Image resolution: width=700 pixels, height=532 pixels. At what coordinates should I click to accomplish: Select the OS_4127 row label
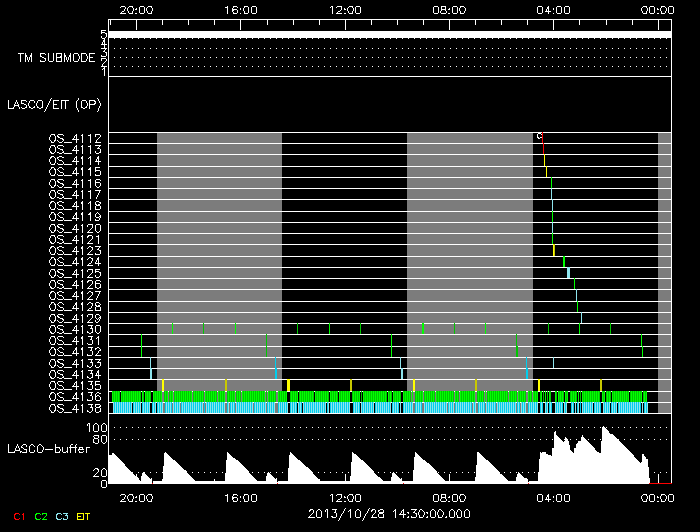click(75, 296)
